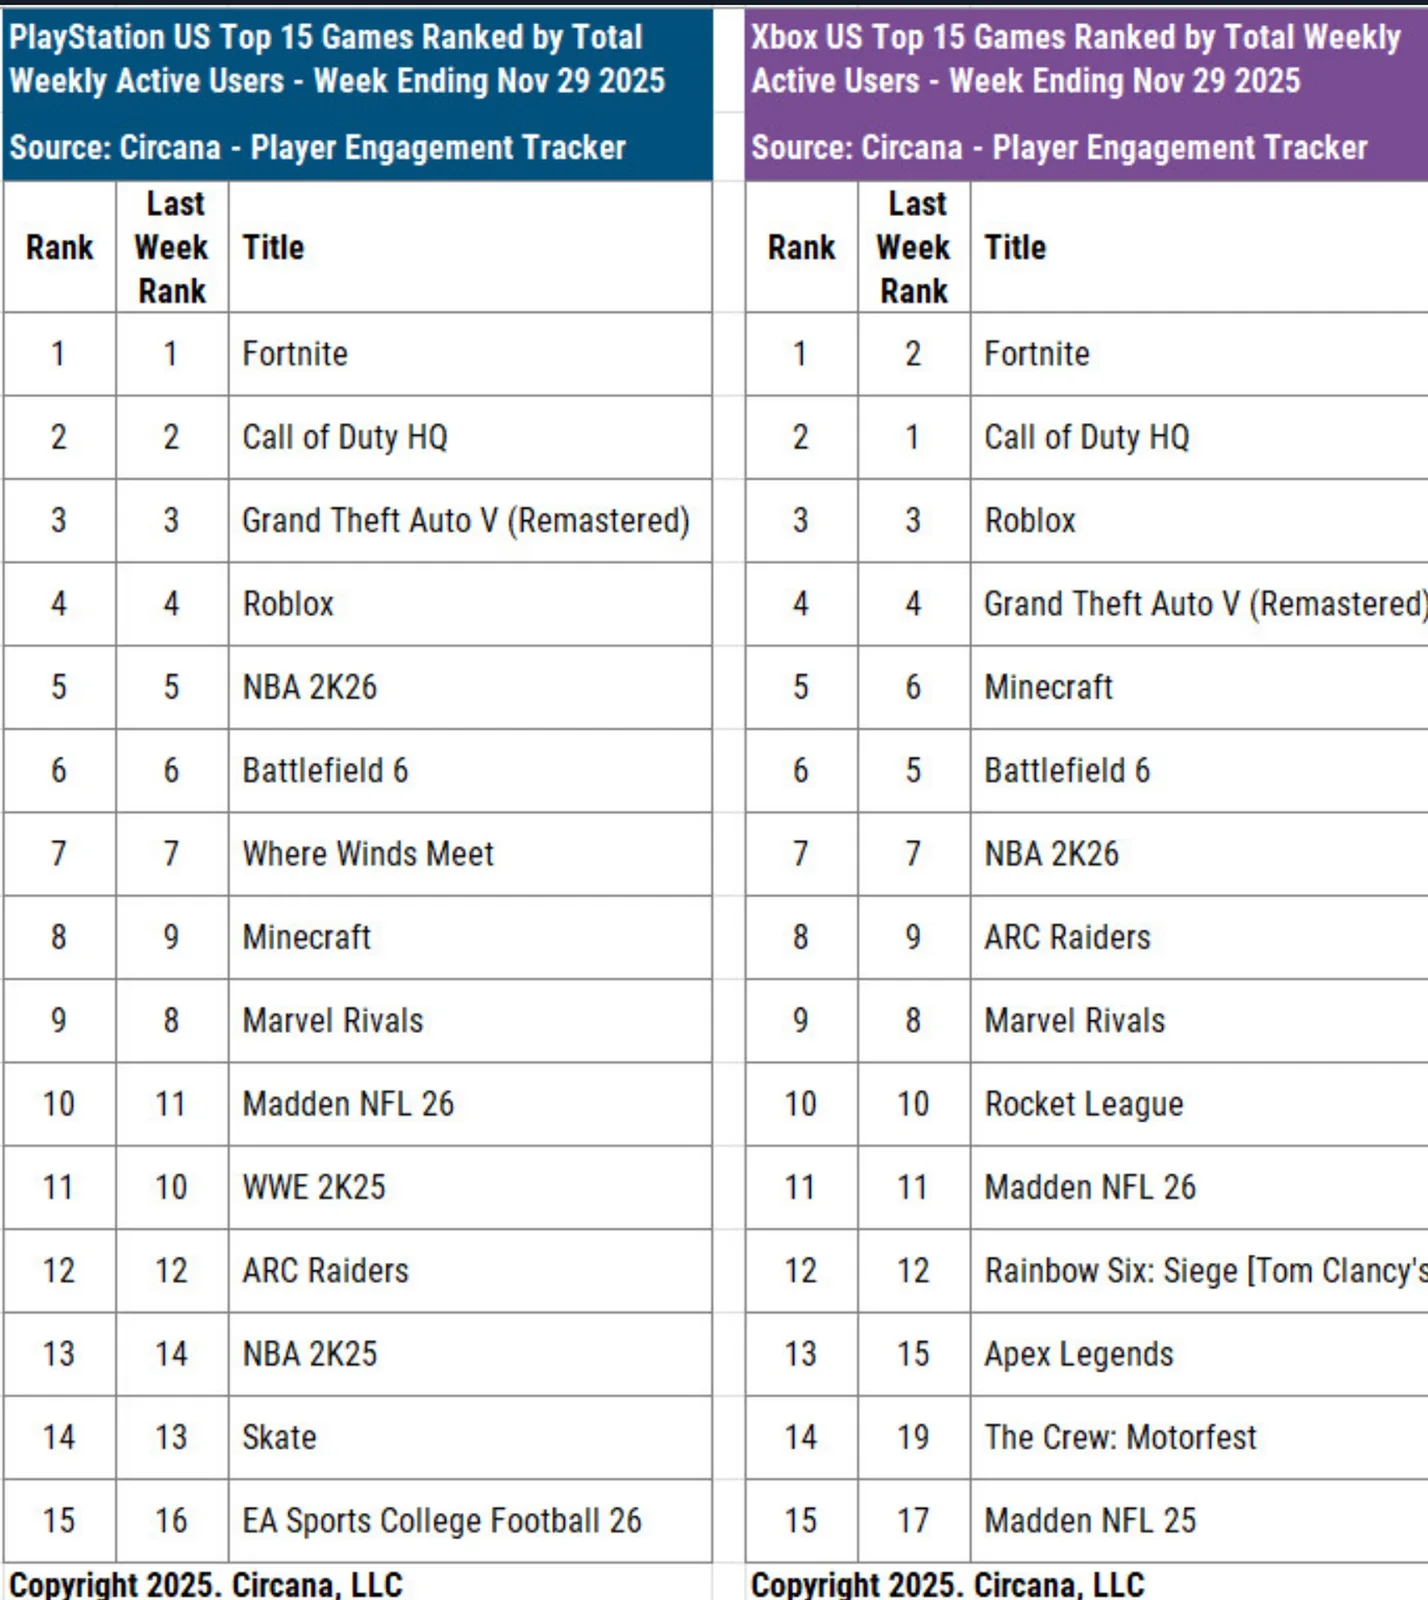The image size is (1428, 1600).
Task: Click the Rainbow Six: Siege title cell
Action: pos(1204,1271)
